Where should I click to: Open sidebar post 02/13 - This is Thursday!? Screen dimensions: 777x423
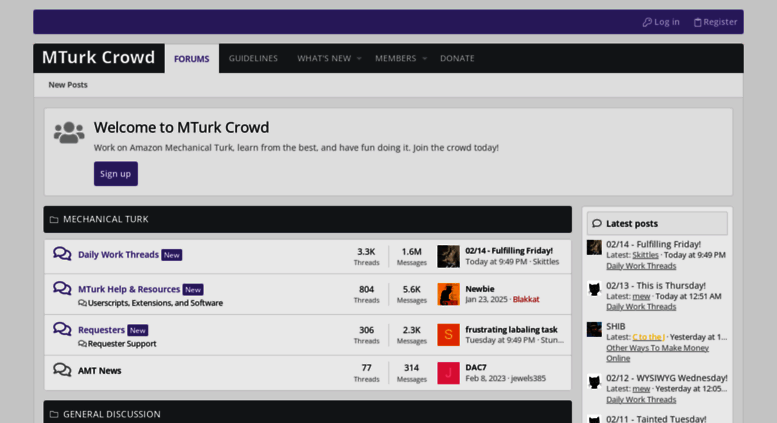(656, 286)
